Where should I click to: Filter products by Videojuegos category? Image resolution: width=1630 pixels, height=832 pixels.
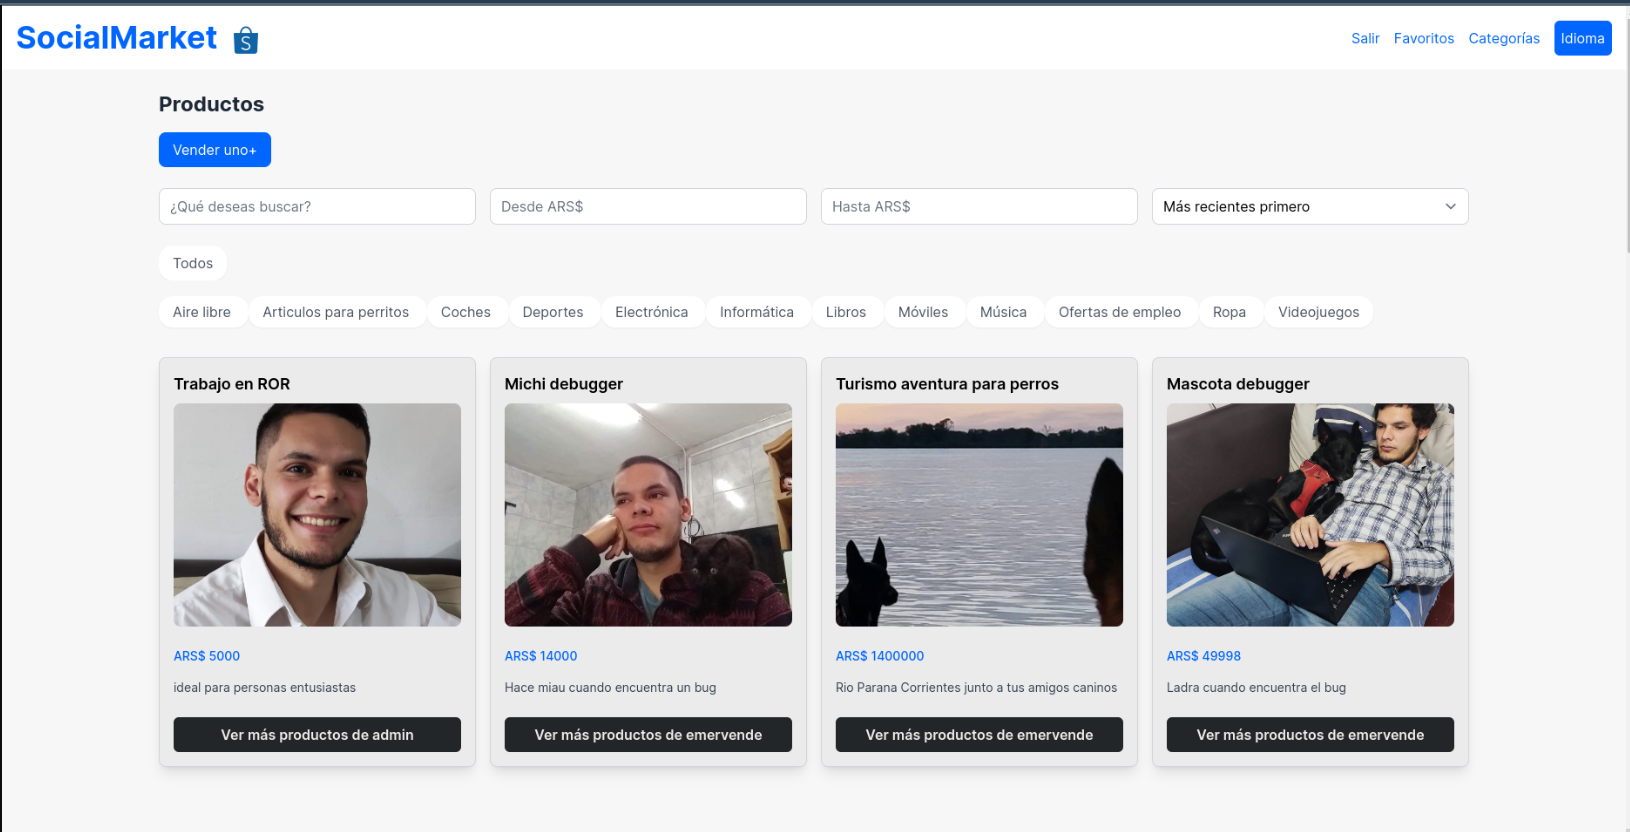coord(1318,312)
